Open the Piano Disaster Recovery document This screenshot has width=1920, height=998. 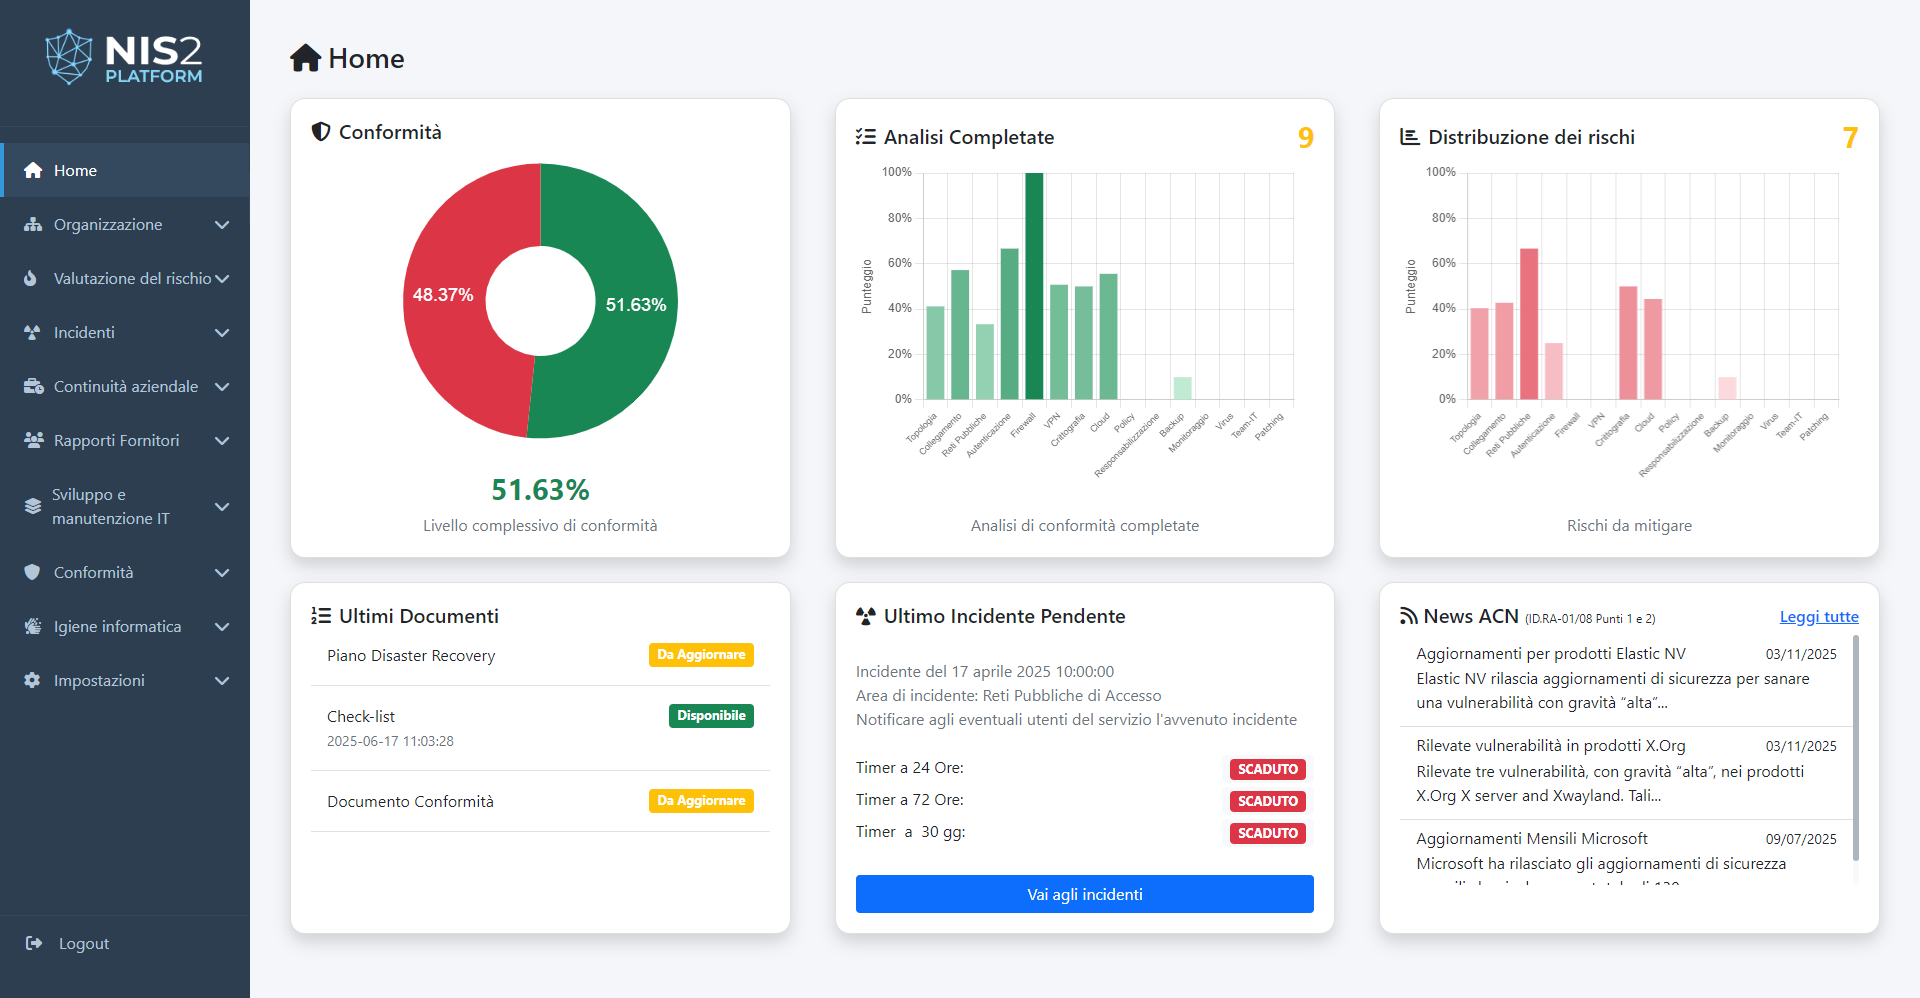click(x=411, y=656)
